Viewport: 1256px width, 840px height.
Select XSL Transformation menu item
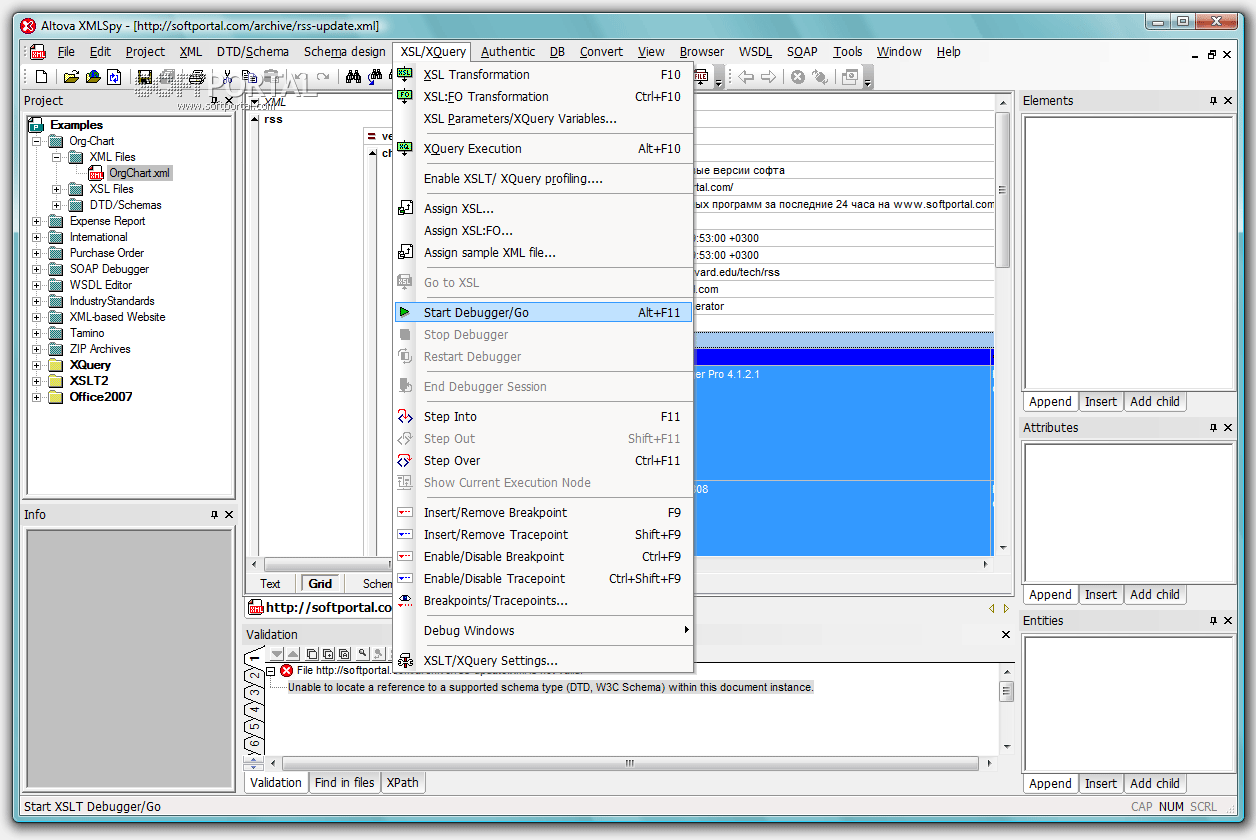[x=543, y=75]
